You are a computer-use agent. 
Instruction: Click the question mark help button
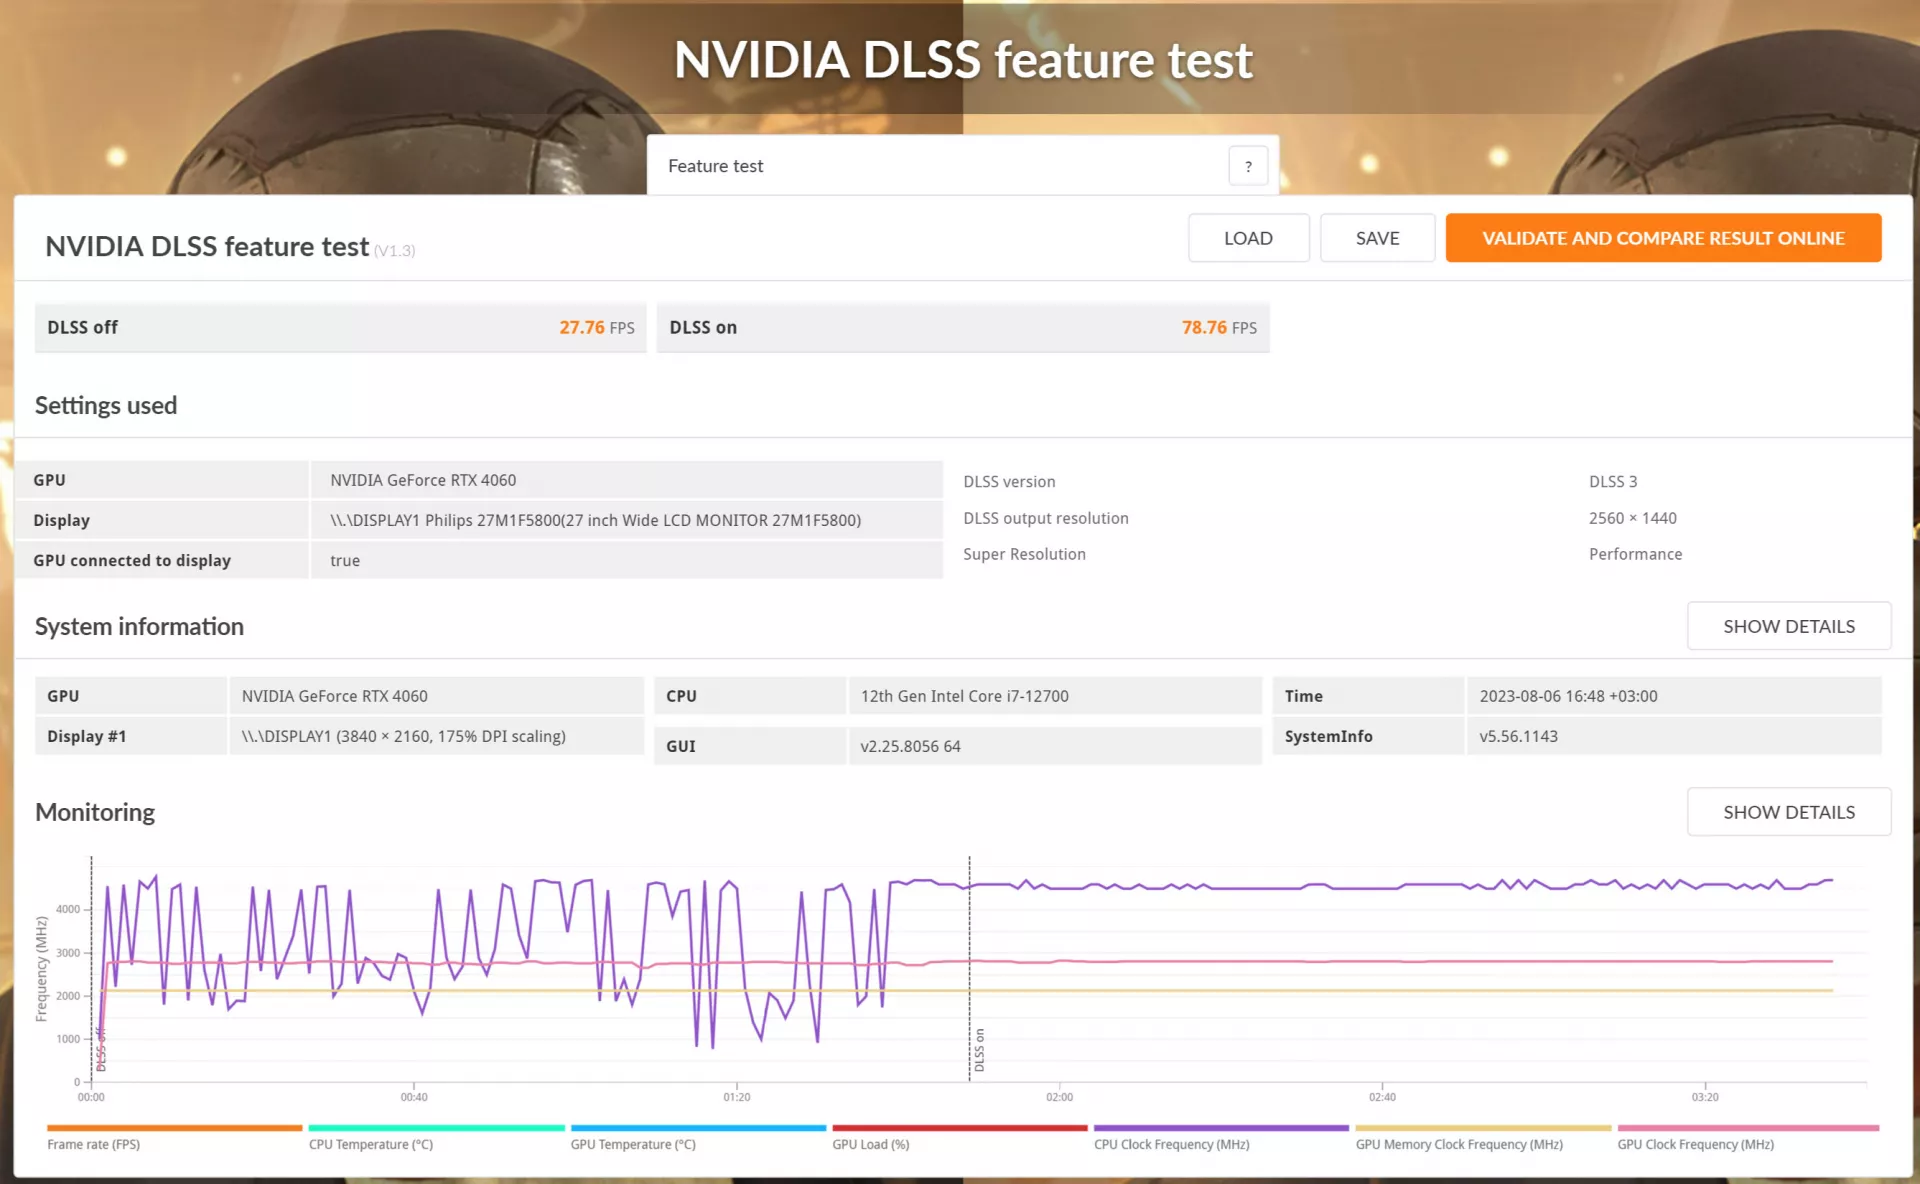[x=1248, y=166]
